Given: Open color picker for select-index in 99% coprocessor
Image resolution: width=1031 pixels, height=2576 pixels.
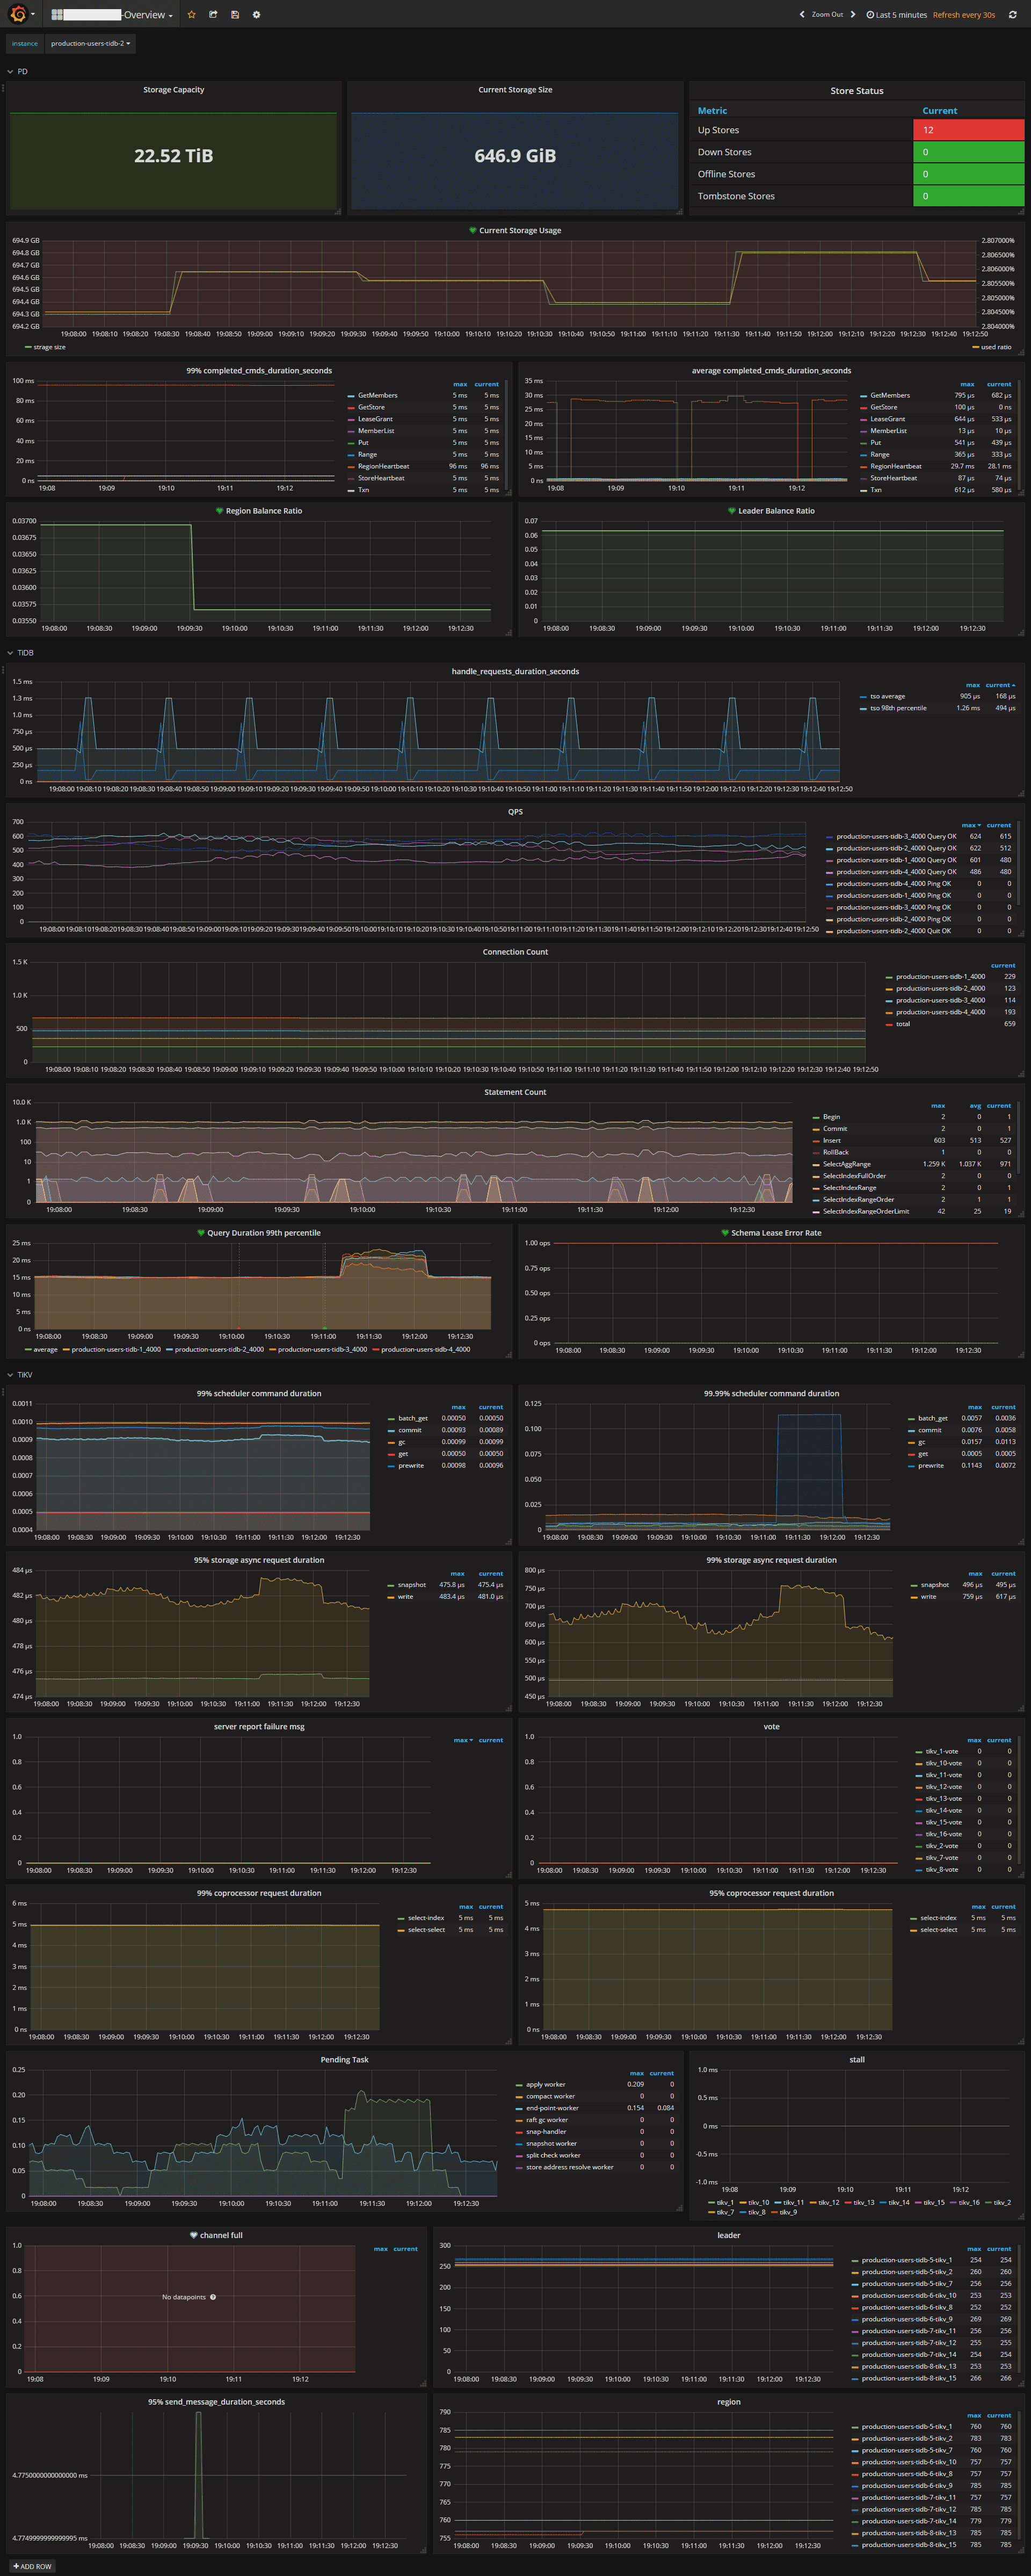Looking at the screenshot, I should [x=401, y=1918].
